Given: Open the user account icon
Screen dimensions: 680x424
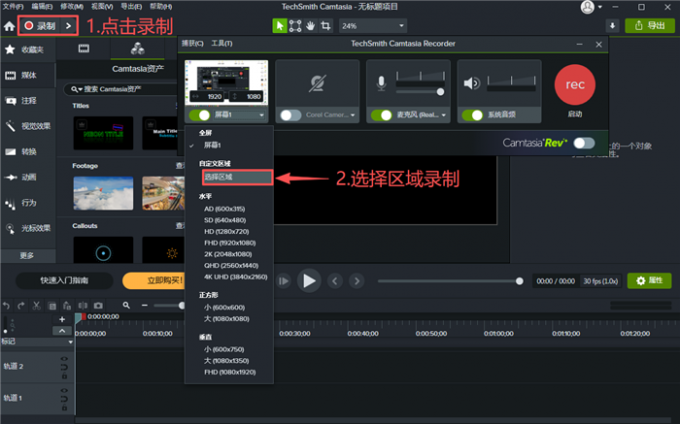Looking at the screenshot, I should click(587, 7).
